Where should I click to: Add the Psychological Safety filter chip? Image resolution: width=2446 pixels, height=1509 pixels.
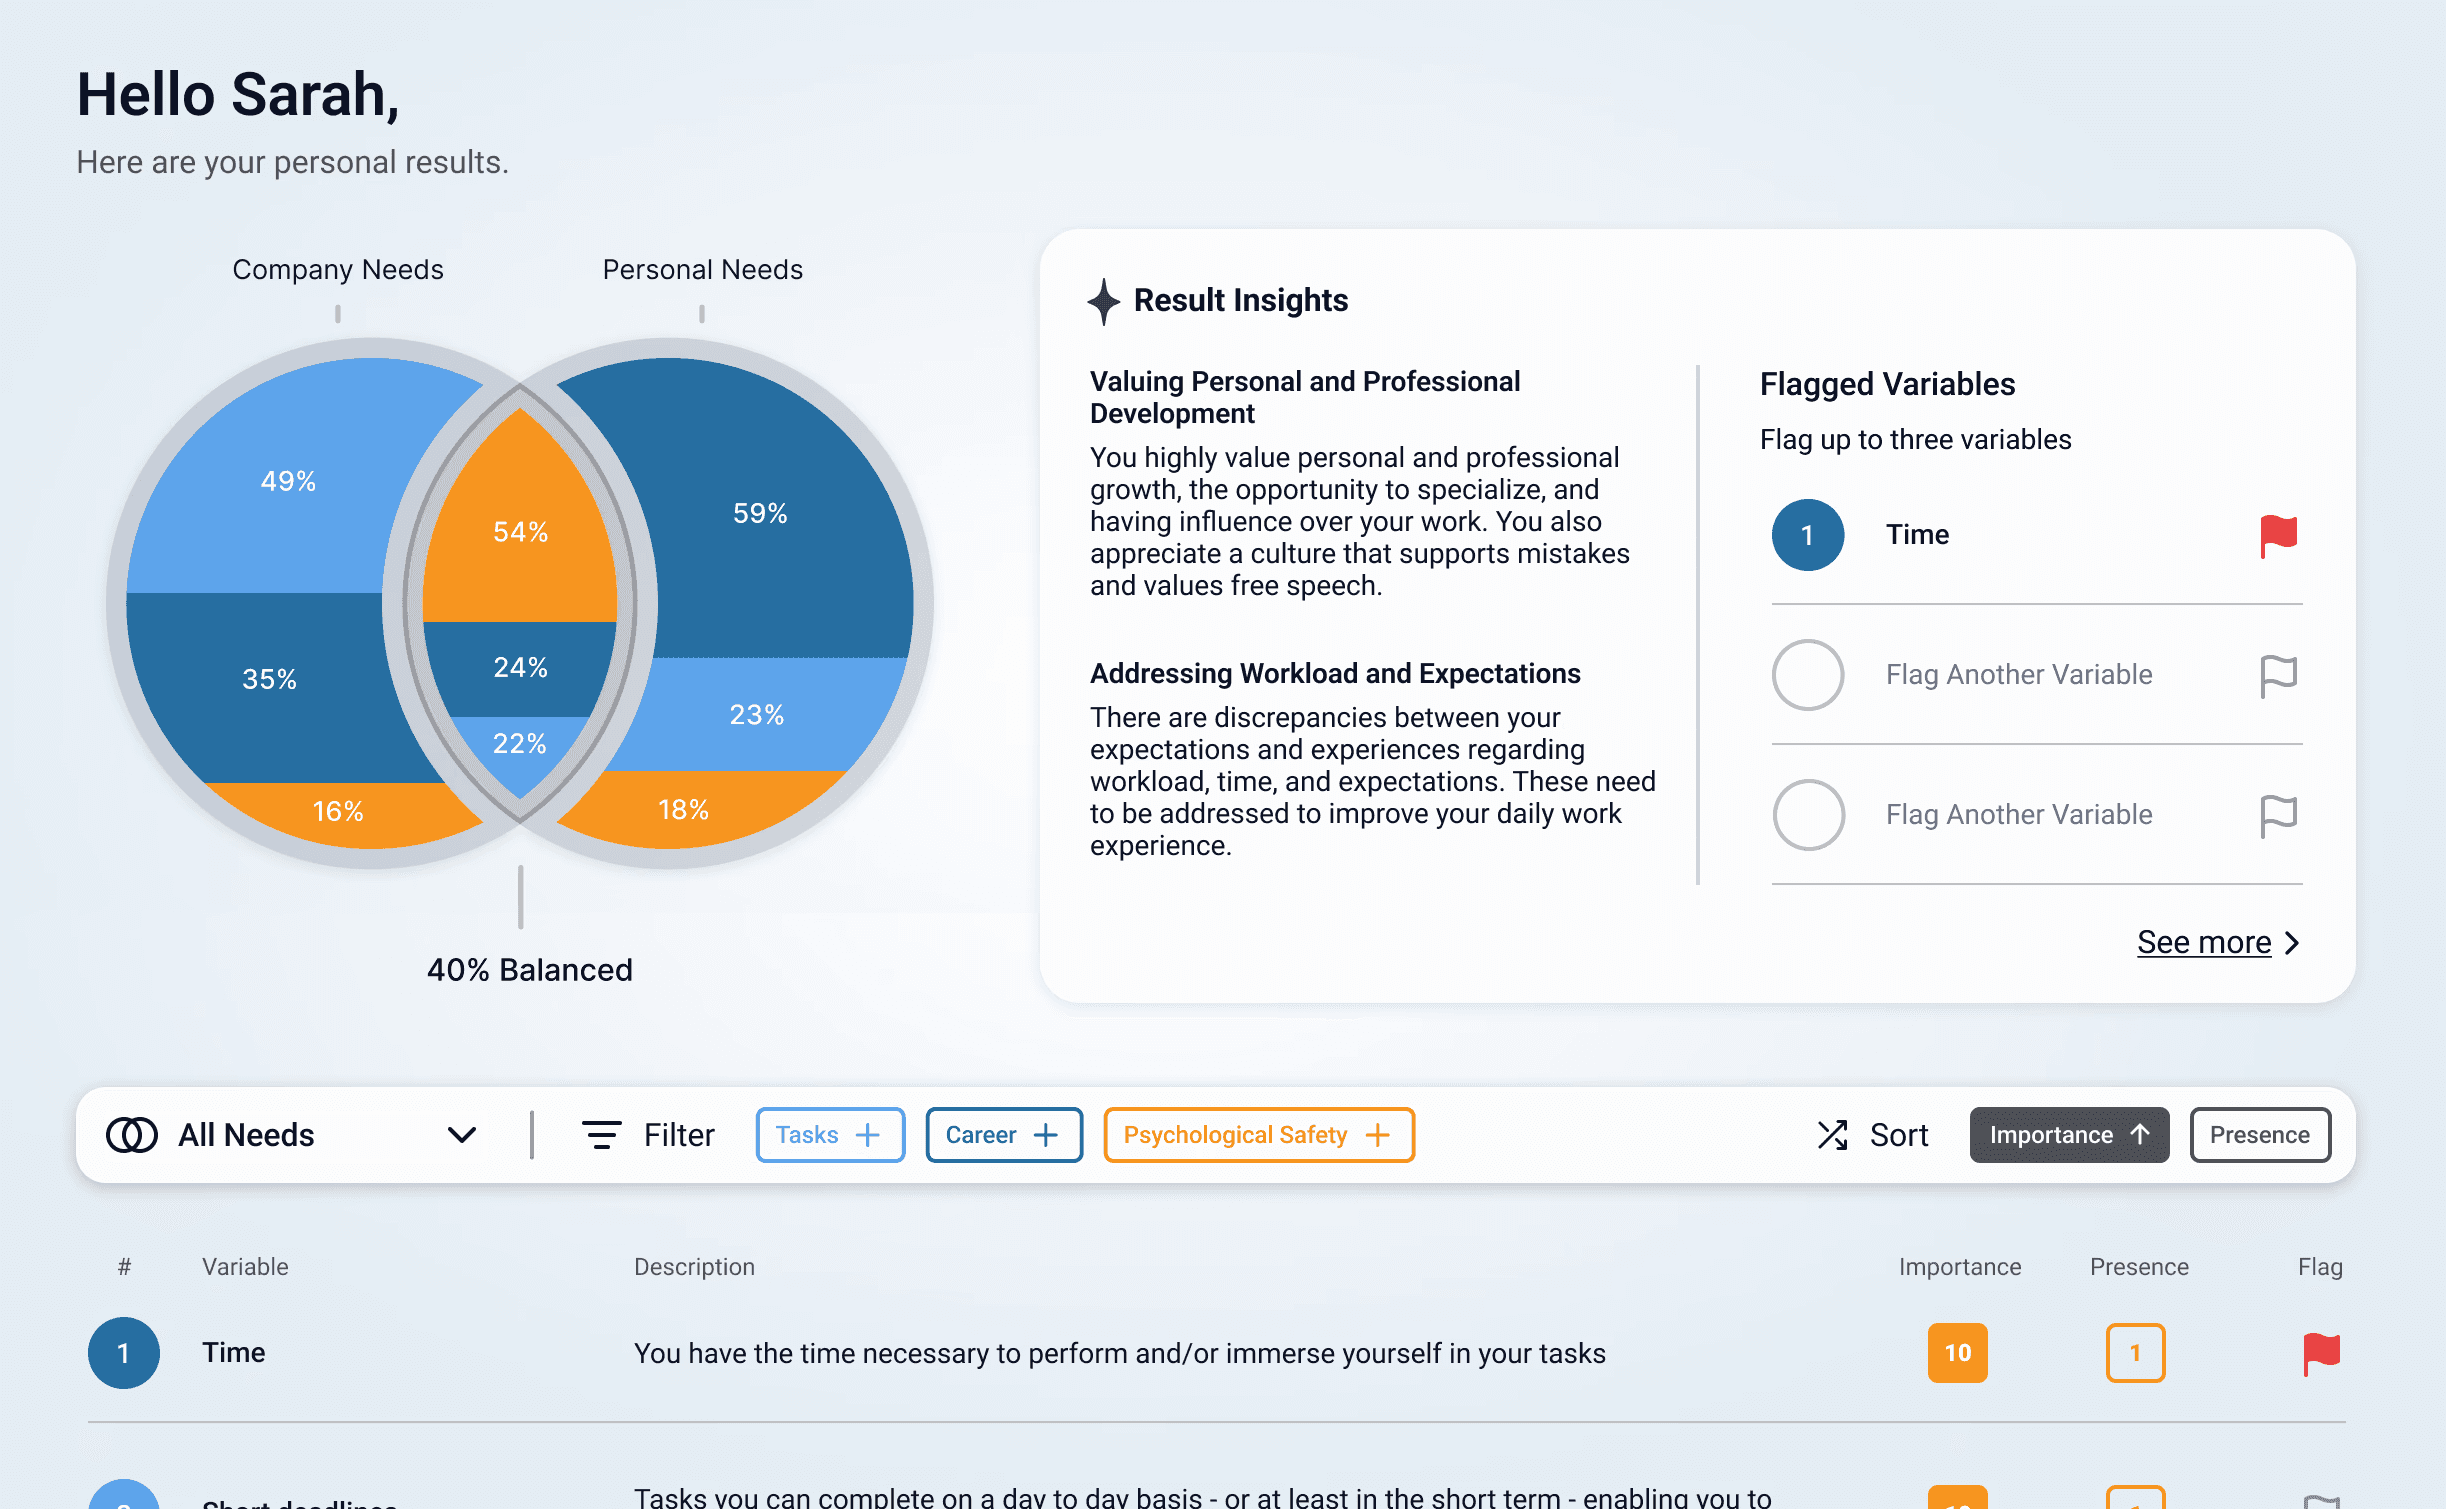tap(1259, 1135)
